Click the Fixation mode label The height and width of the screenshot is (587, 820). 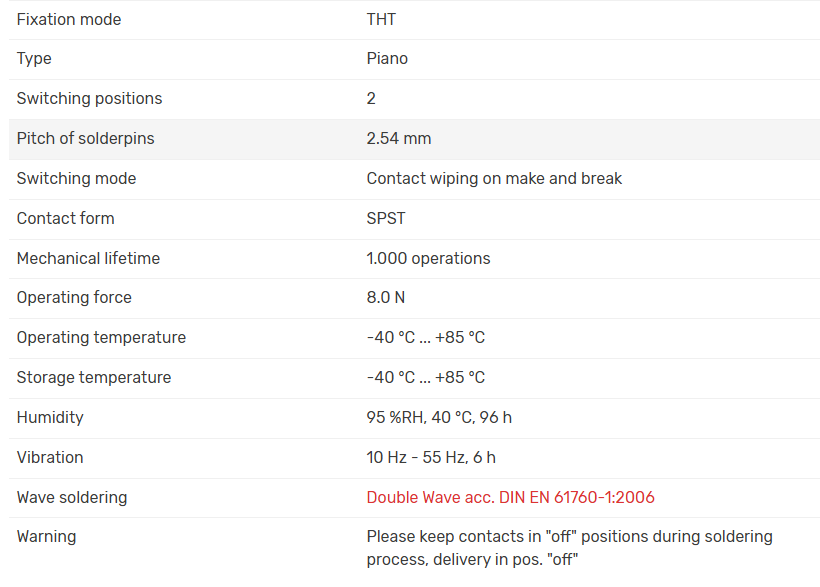pyautogui.click(x=69, y=19)
